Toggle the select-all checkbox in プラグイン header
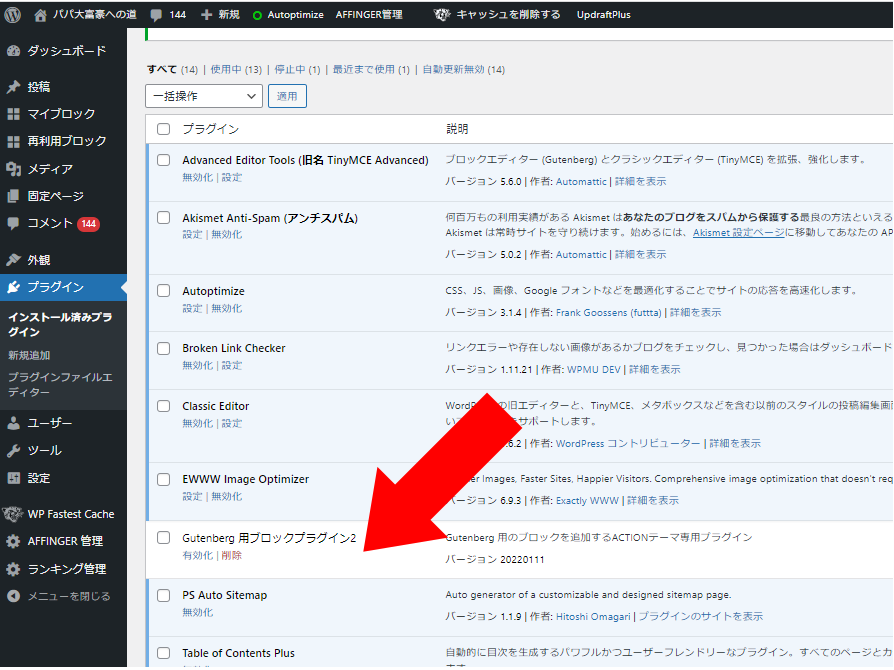This screenshot has height=670, width=894. [x=164, y=129]
